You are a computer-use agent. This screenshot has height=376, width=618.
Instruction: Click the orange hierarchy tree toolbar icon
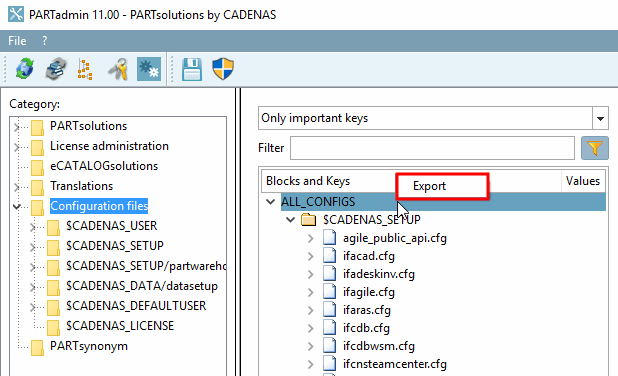(85, 69)
